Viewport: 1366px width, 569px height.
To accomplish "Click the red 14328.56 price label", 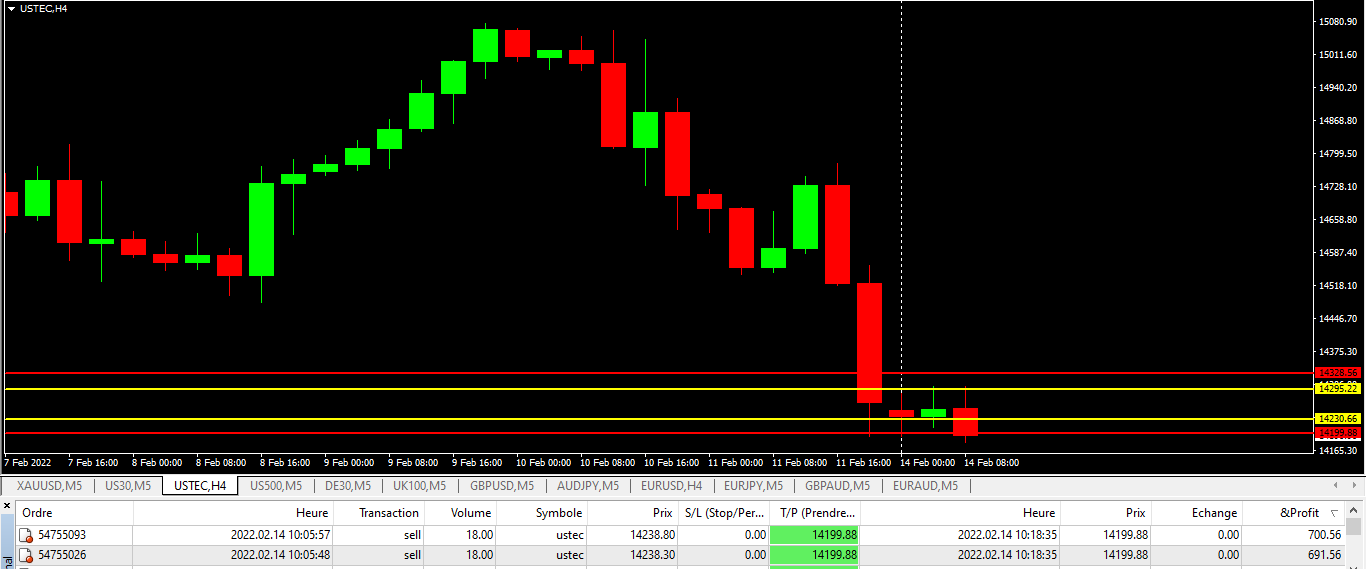I will 1337,372.
